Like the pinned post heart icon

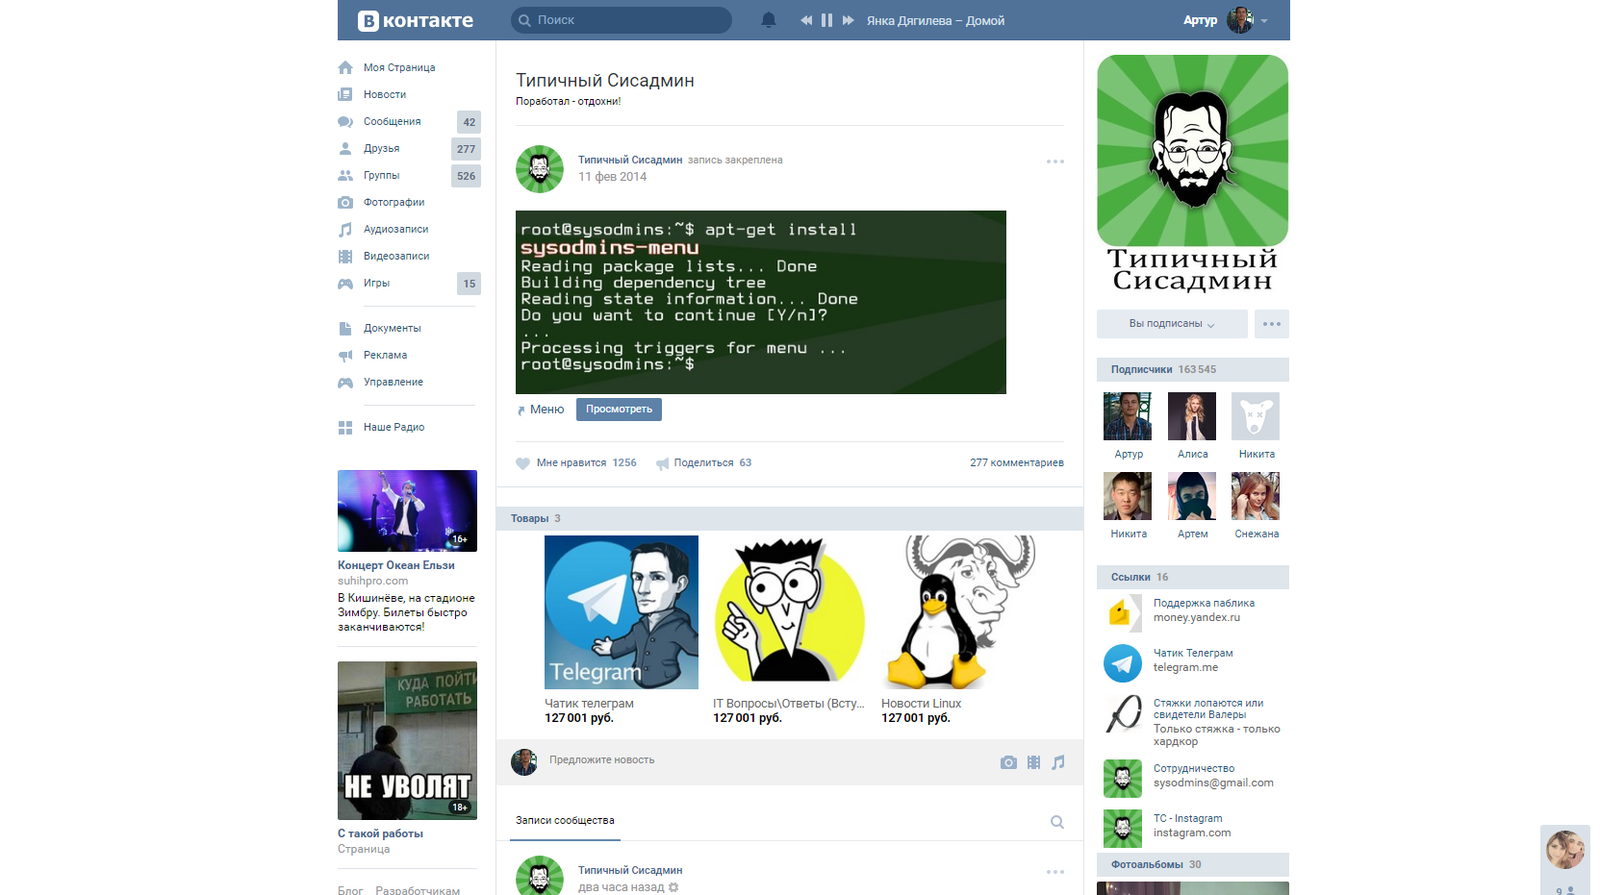(x=523, y=463)
